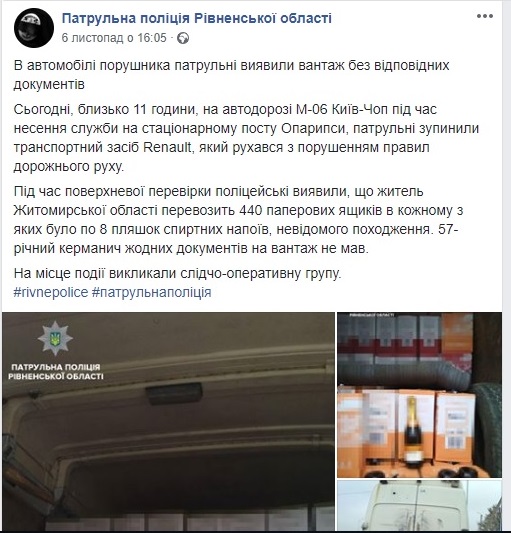
Task: Click the headline paragraph about вантаж без документів
Action: pos(231,74)
